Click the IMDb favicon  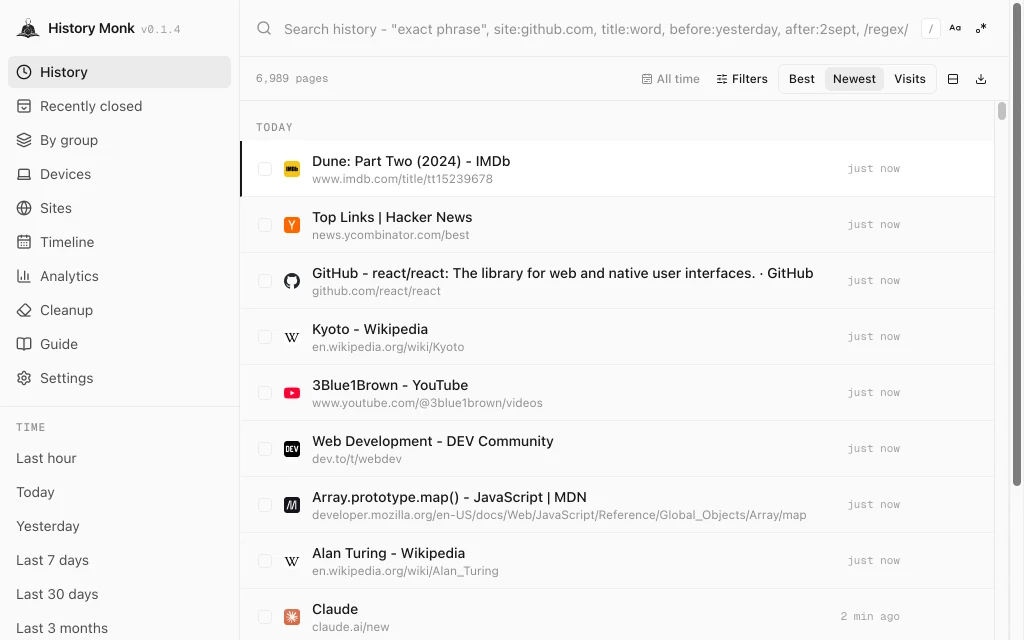coord(292,169)
